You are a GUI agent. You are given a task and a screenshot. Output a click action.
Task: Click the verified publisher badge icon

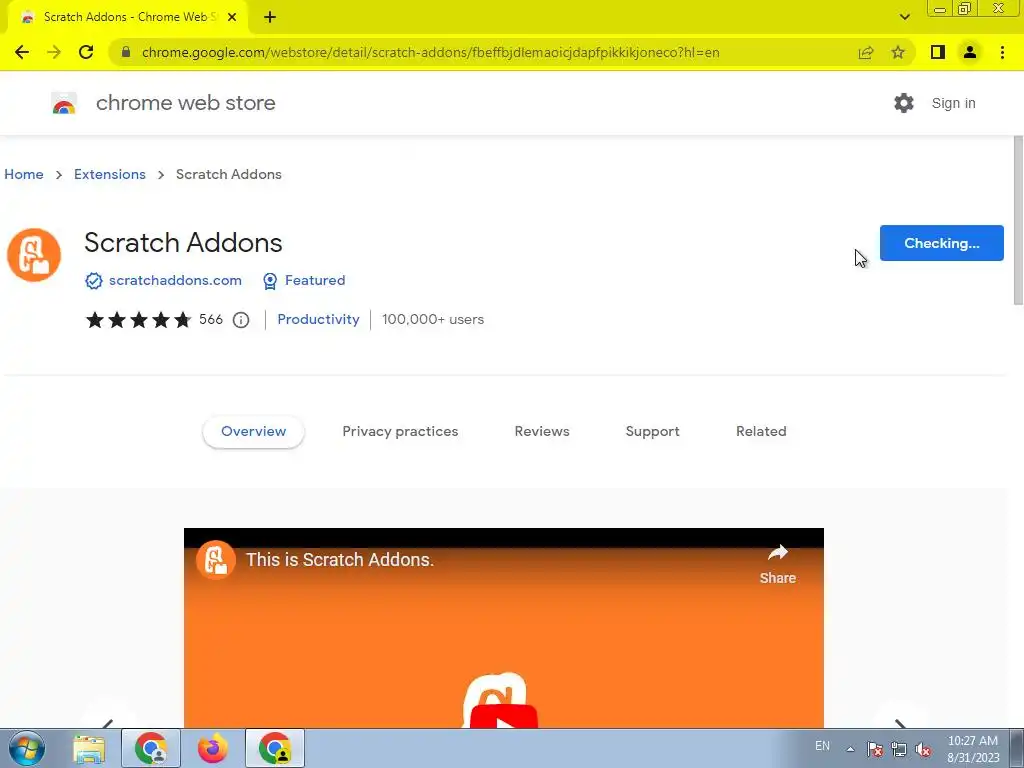coord(93,281)
